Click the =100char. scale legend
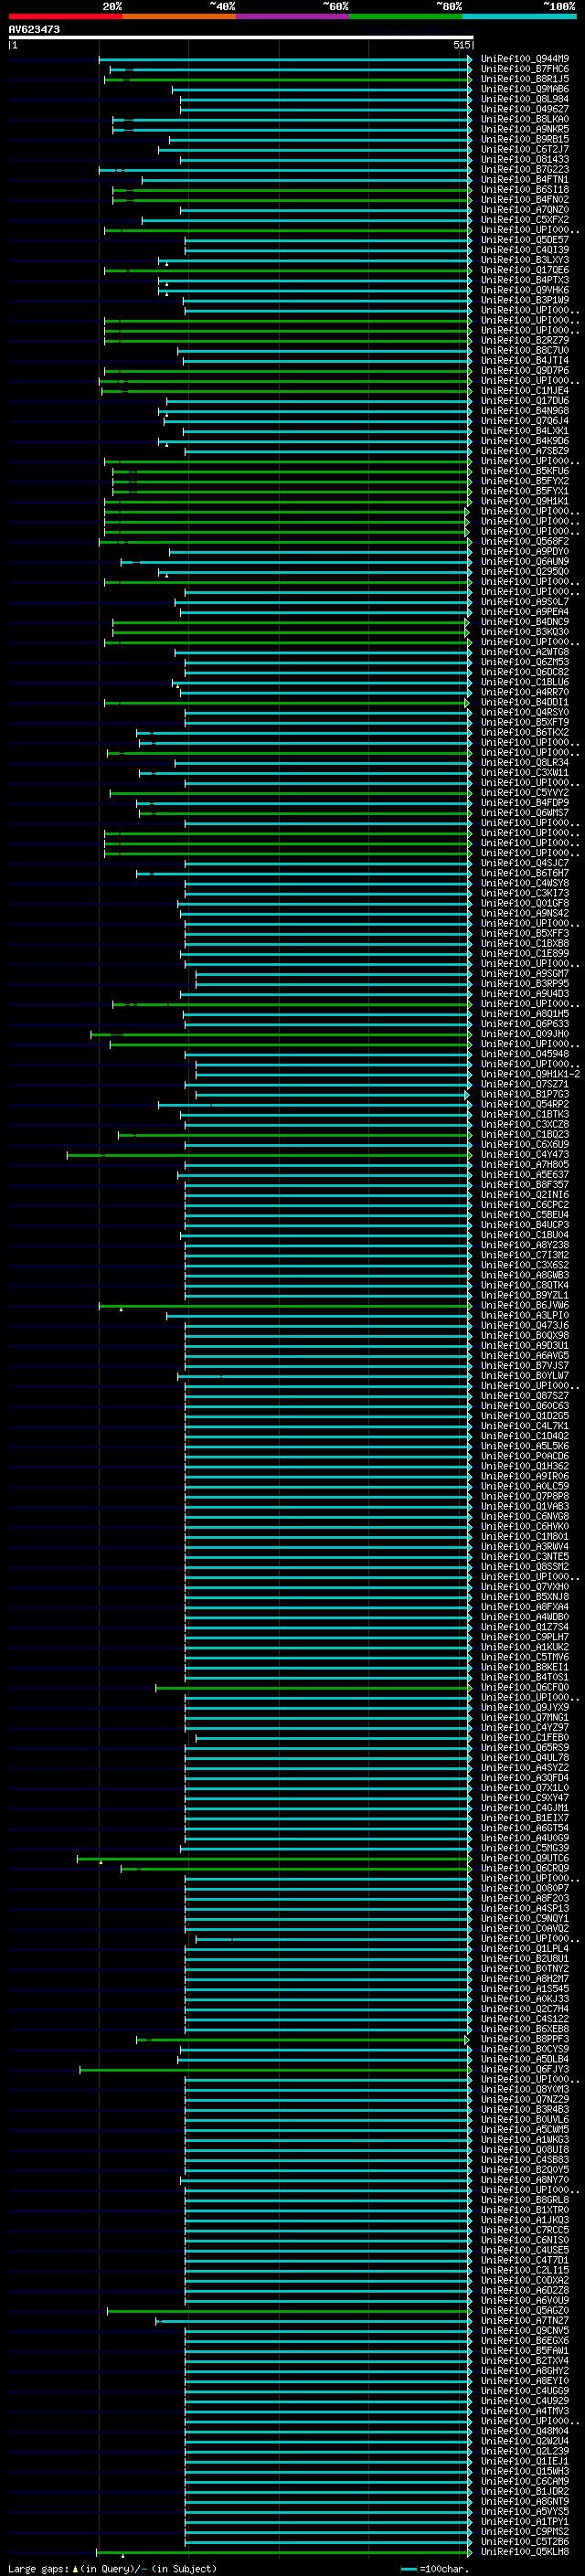The height and width of the screenshot is (2576, 585). (436, 2568)
